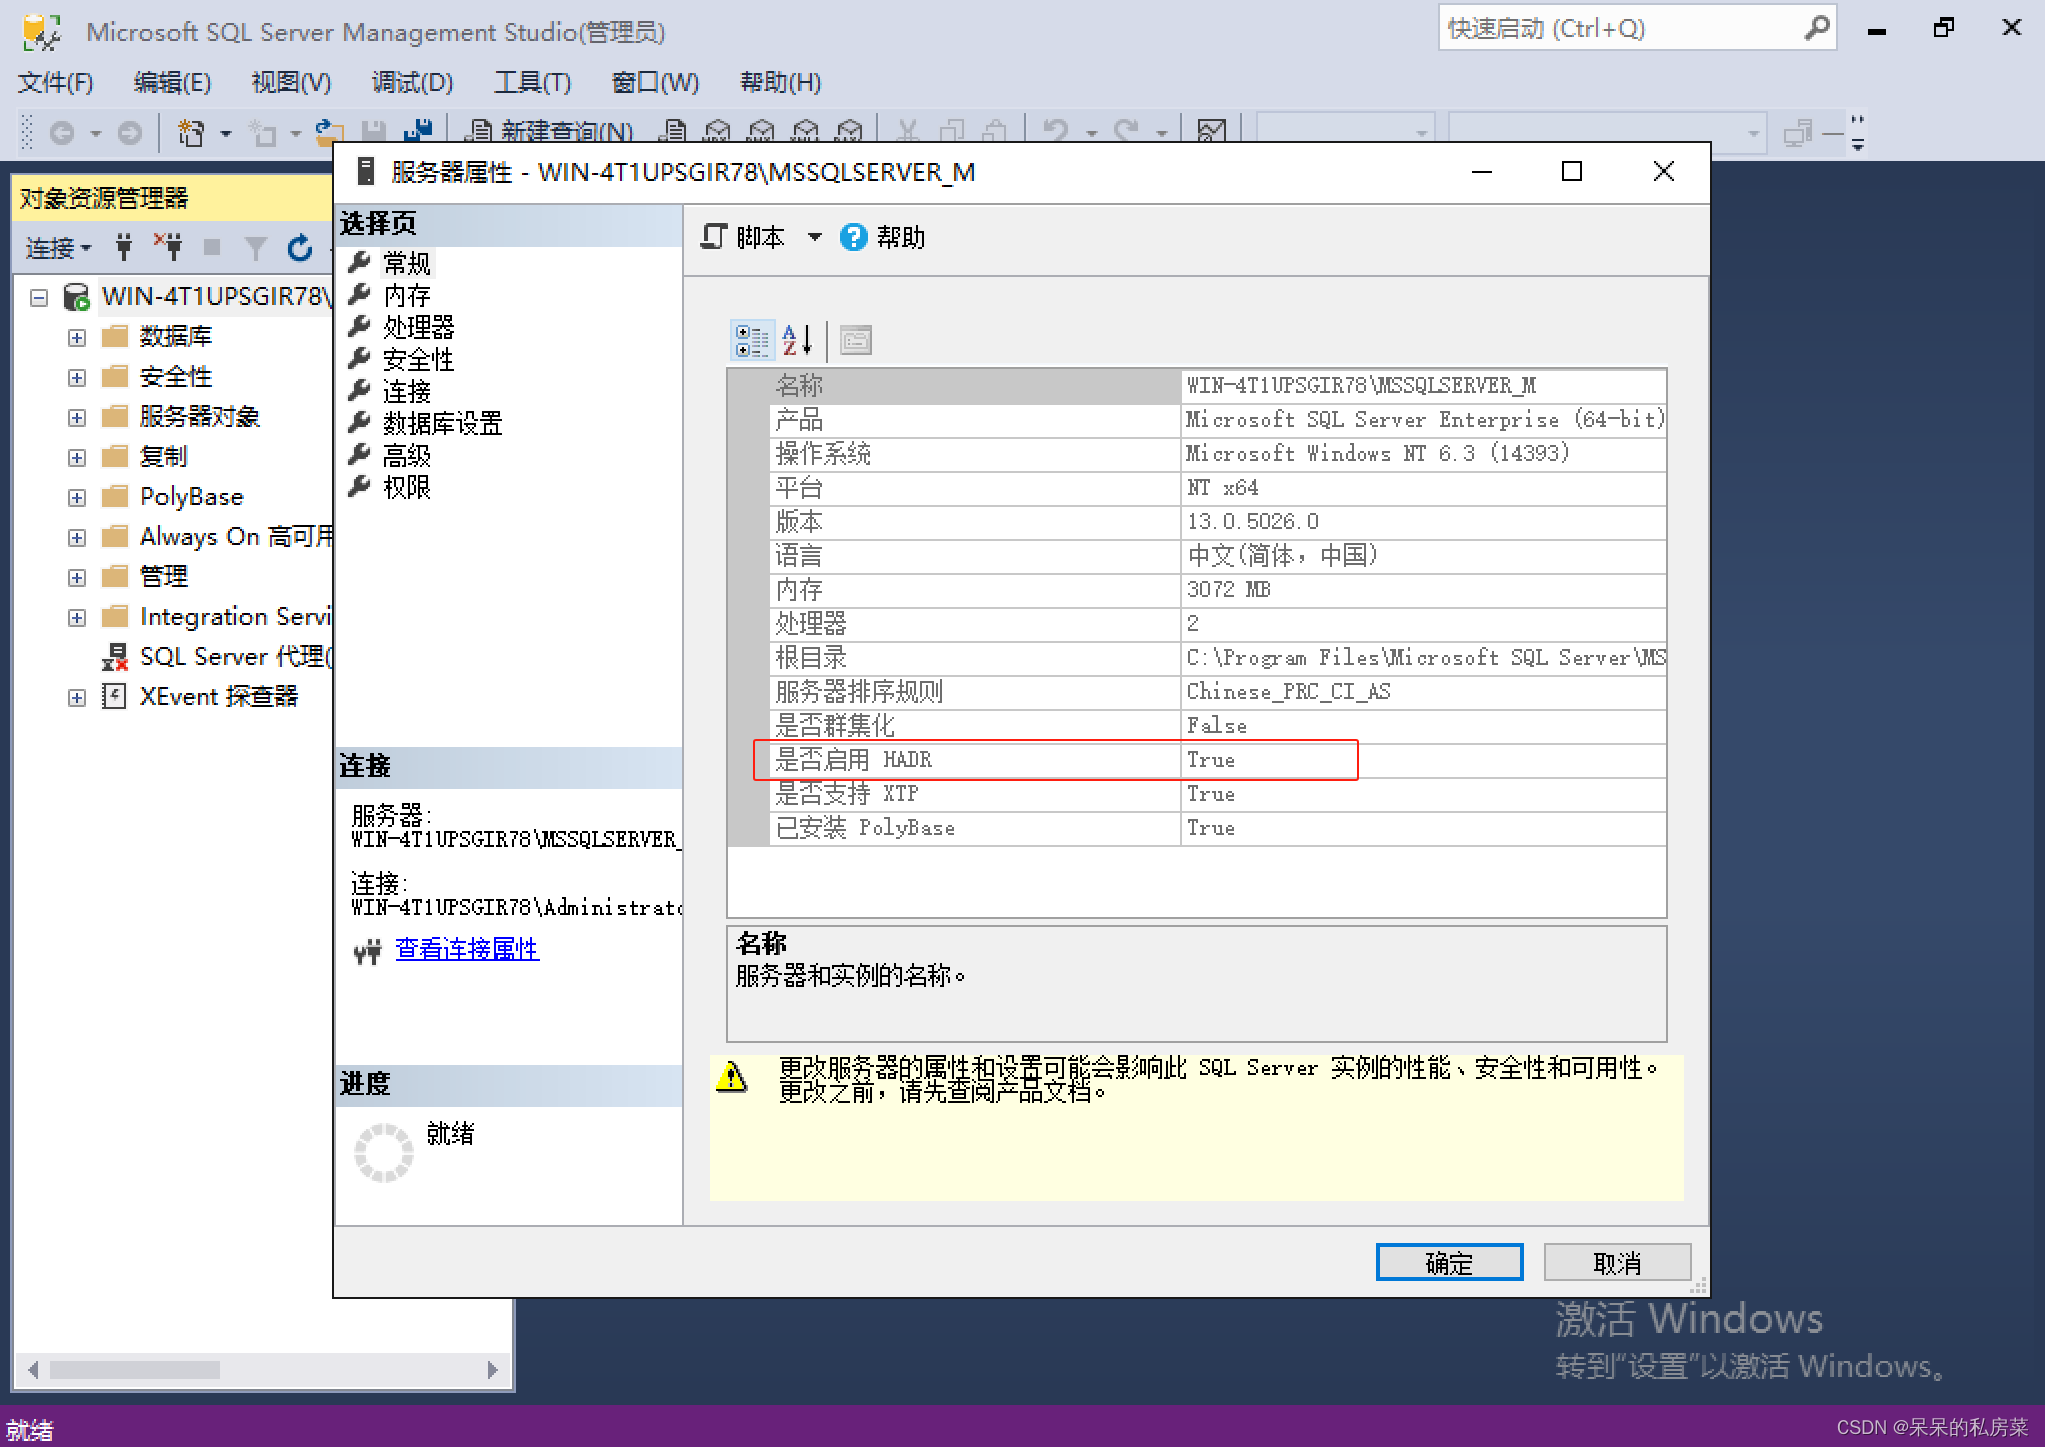Open the 连接 dropdown in Object Explorer
2045x1447 pixels.
click(x=58, y=247)
